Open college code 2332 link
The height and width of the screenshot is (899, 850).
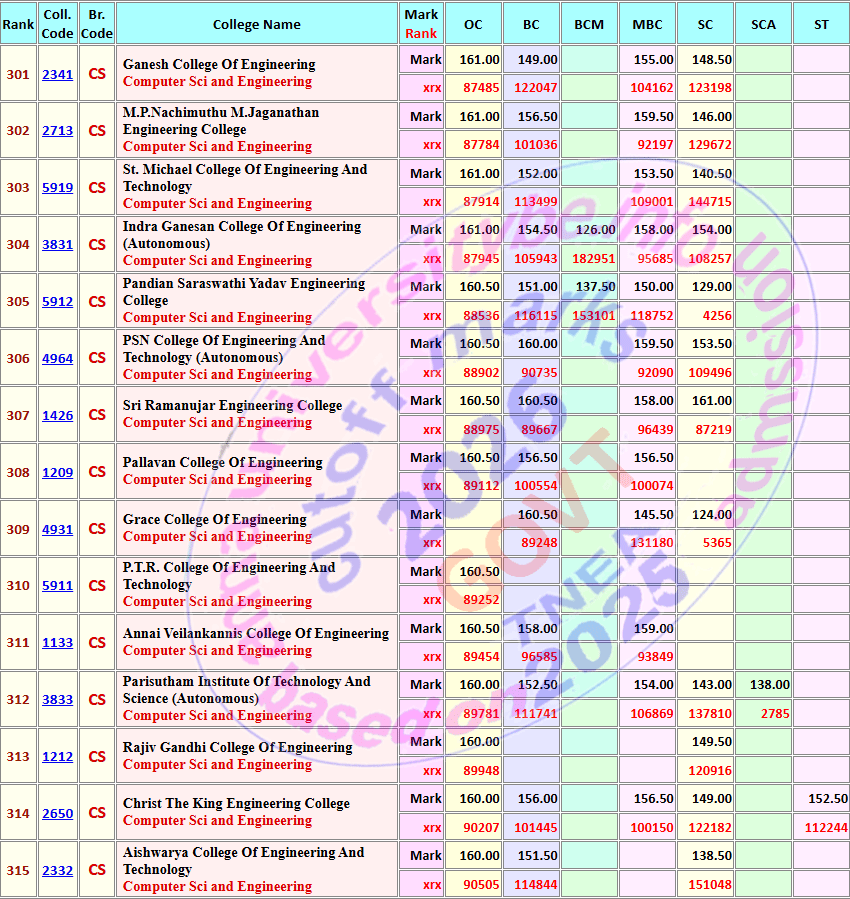(57, 871)
